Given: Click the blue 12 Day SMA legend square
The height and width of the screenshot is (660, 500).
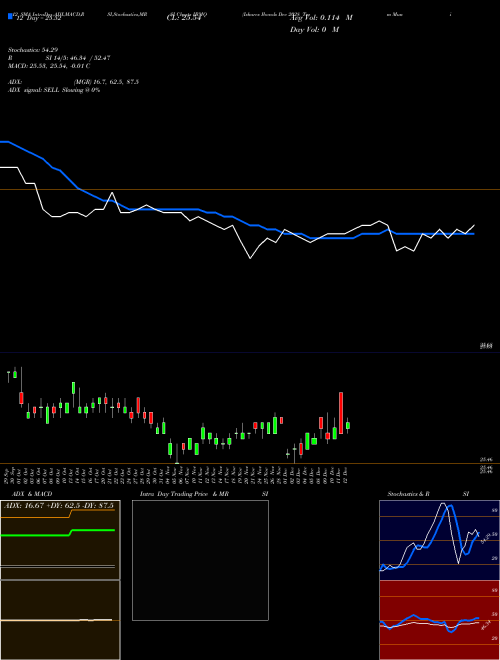Looking at the screenshot, I should pyautogui.click(x=11, y=16).
